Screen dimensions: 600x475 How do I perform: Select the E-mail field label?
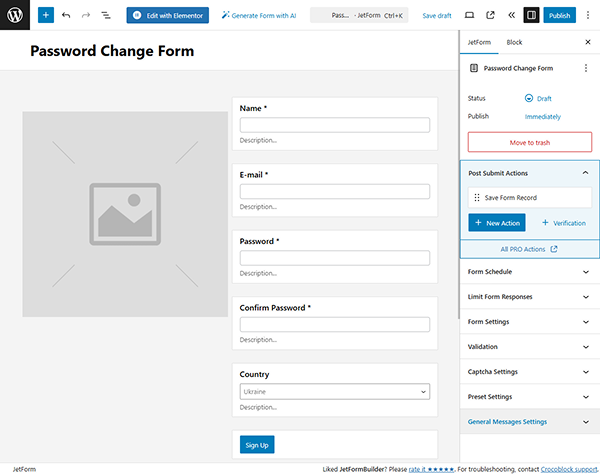click(x=254, y=175)
